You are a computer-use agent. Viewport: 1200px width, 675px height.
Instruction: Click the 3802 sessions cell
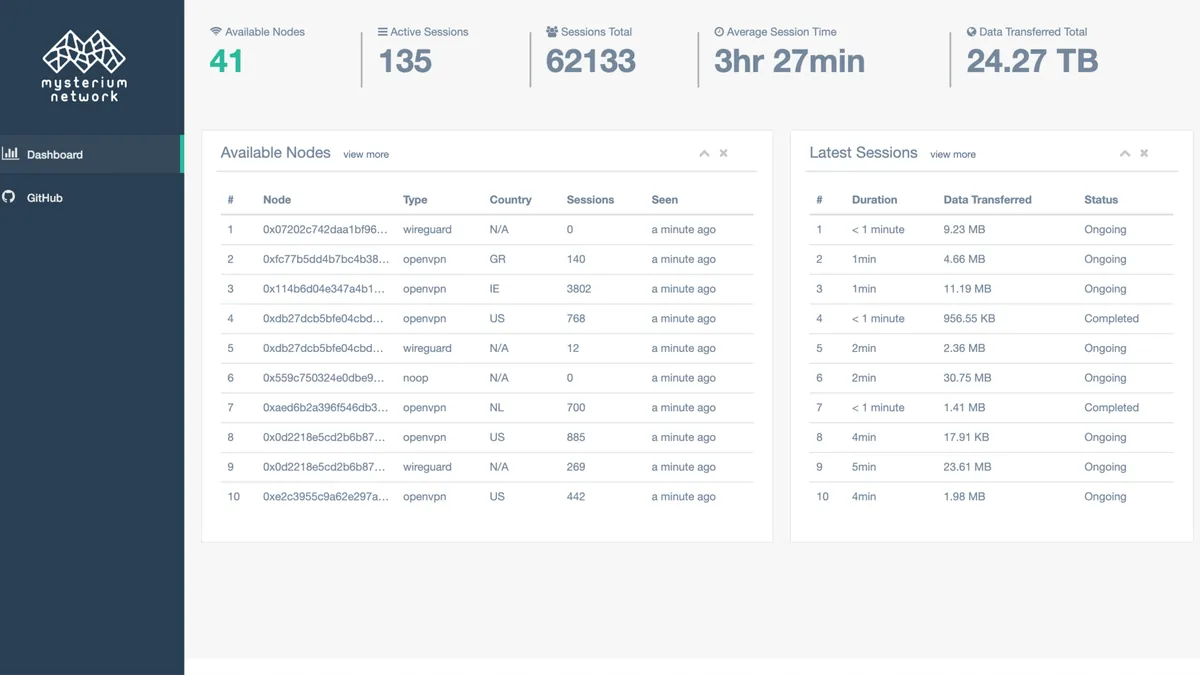579,289
